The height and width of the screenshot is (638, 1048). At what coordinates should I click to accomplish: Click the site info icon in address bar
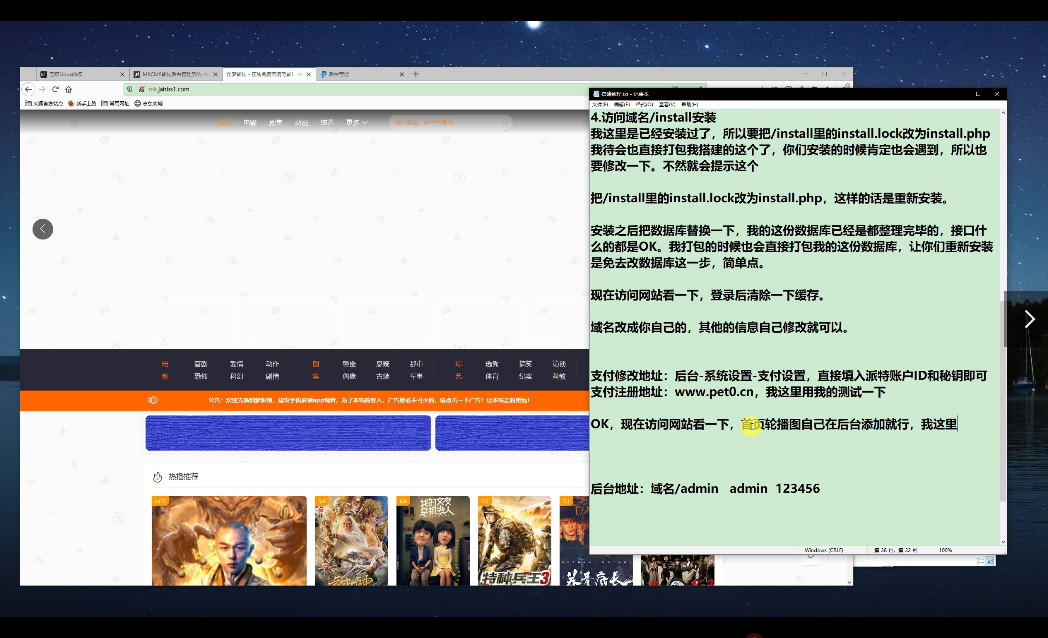coord(130,89)
